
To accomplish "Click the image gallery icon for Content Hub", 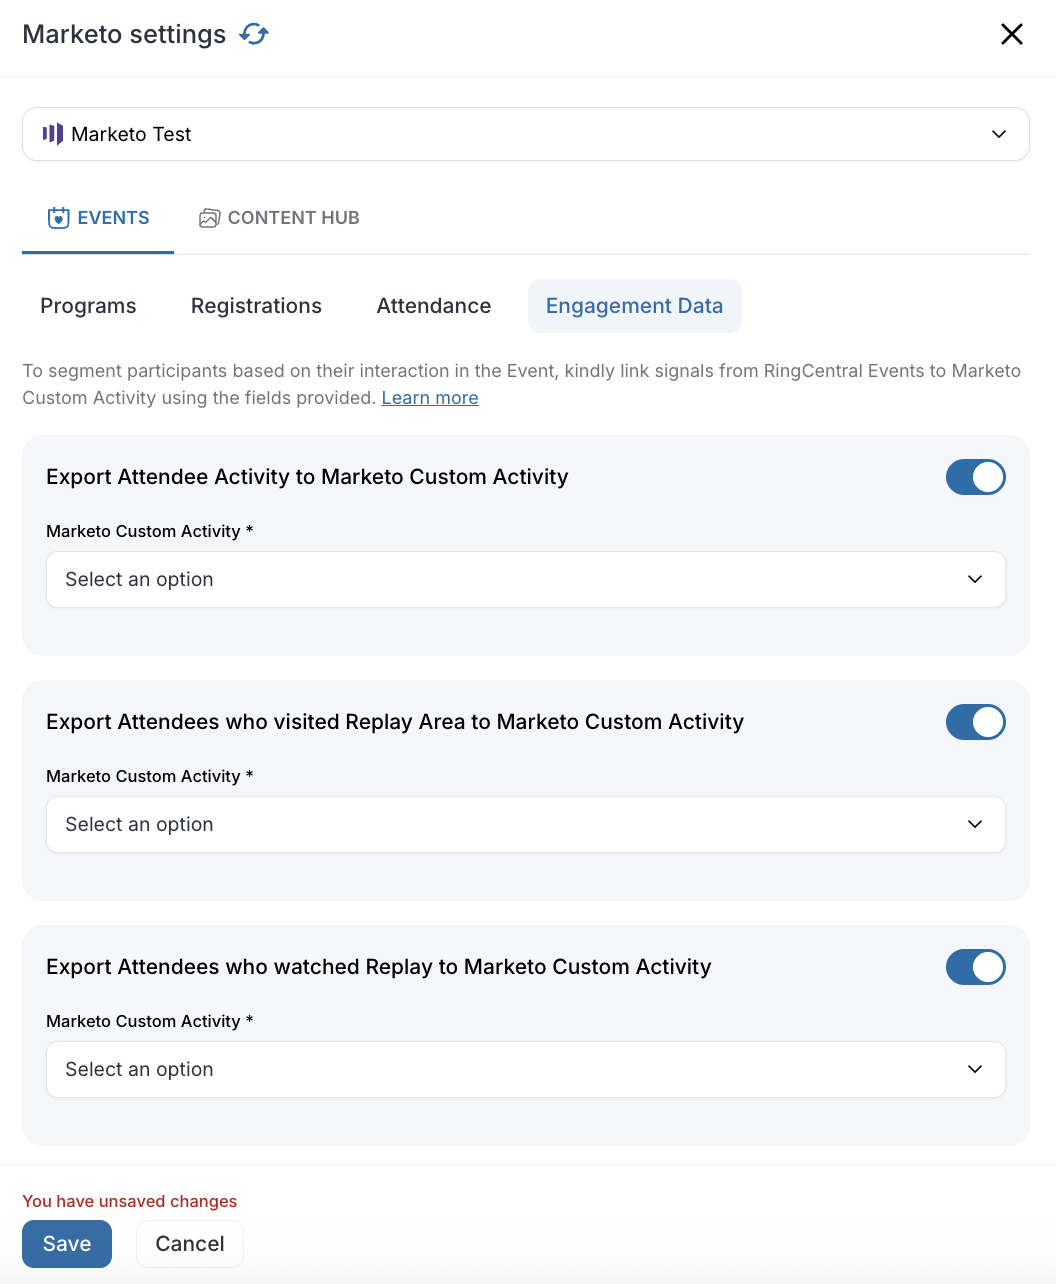I will tap(209, 218).
